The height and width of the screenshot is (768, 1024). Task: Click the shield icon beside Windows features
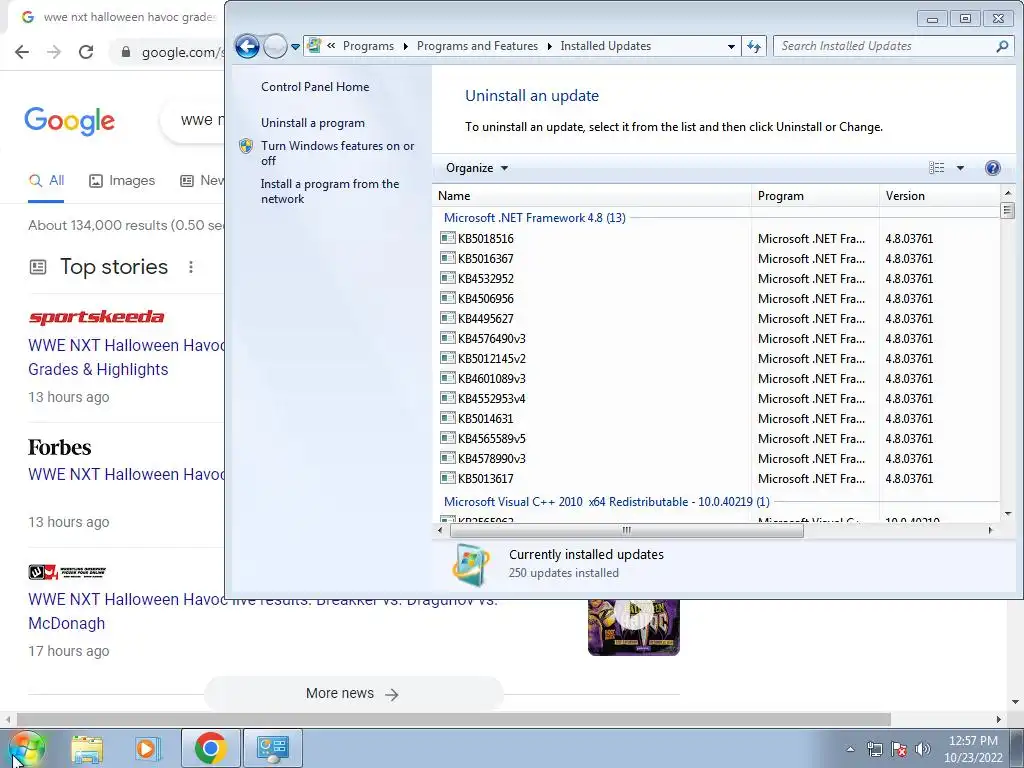coord(246,146)
